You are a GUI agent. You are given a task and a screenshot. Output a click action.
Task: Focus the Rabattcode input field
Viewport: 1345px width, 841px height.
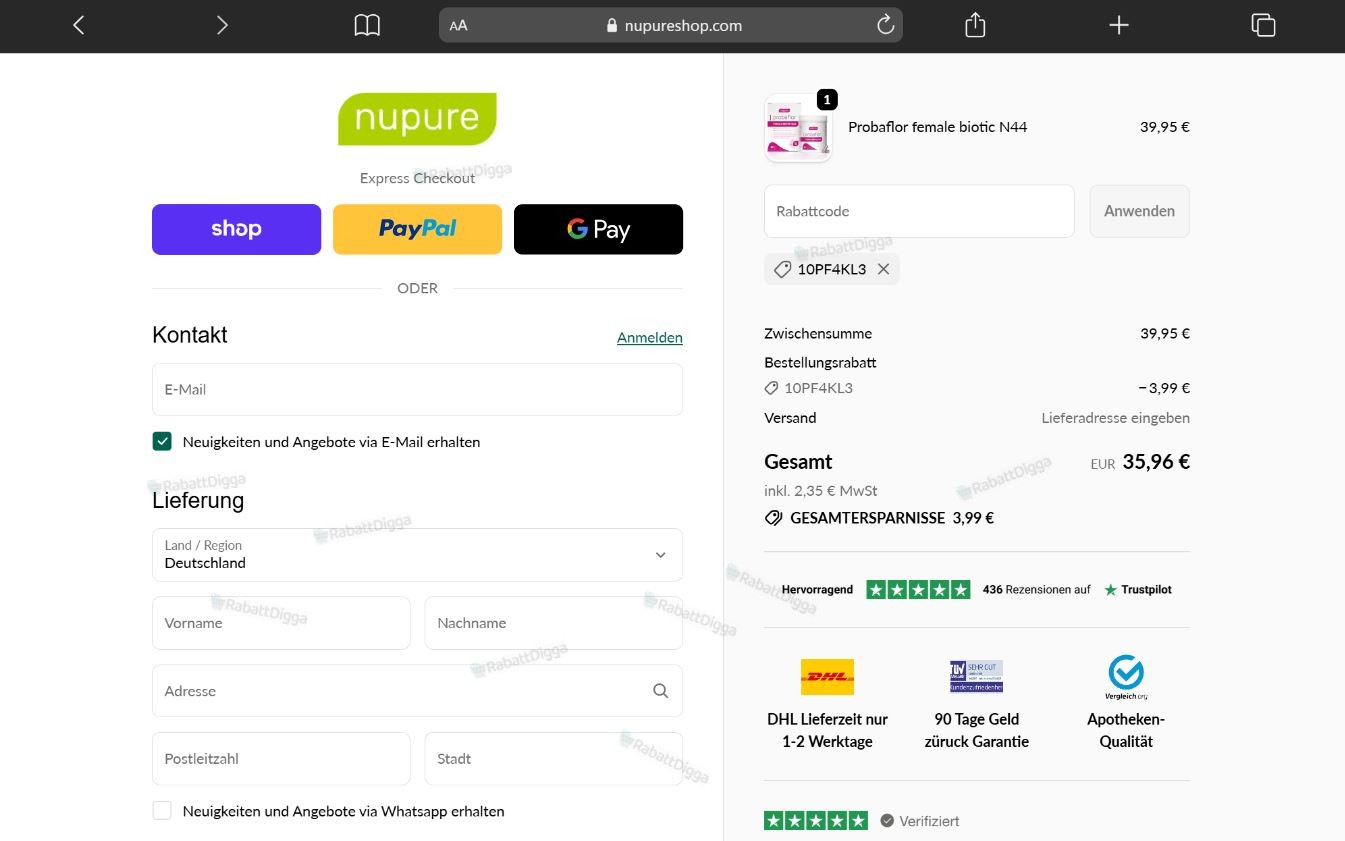[919, 211]
